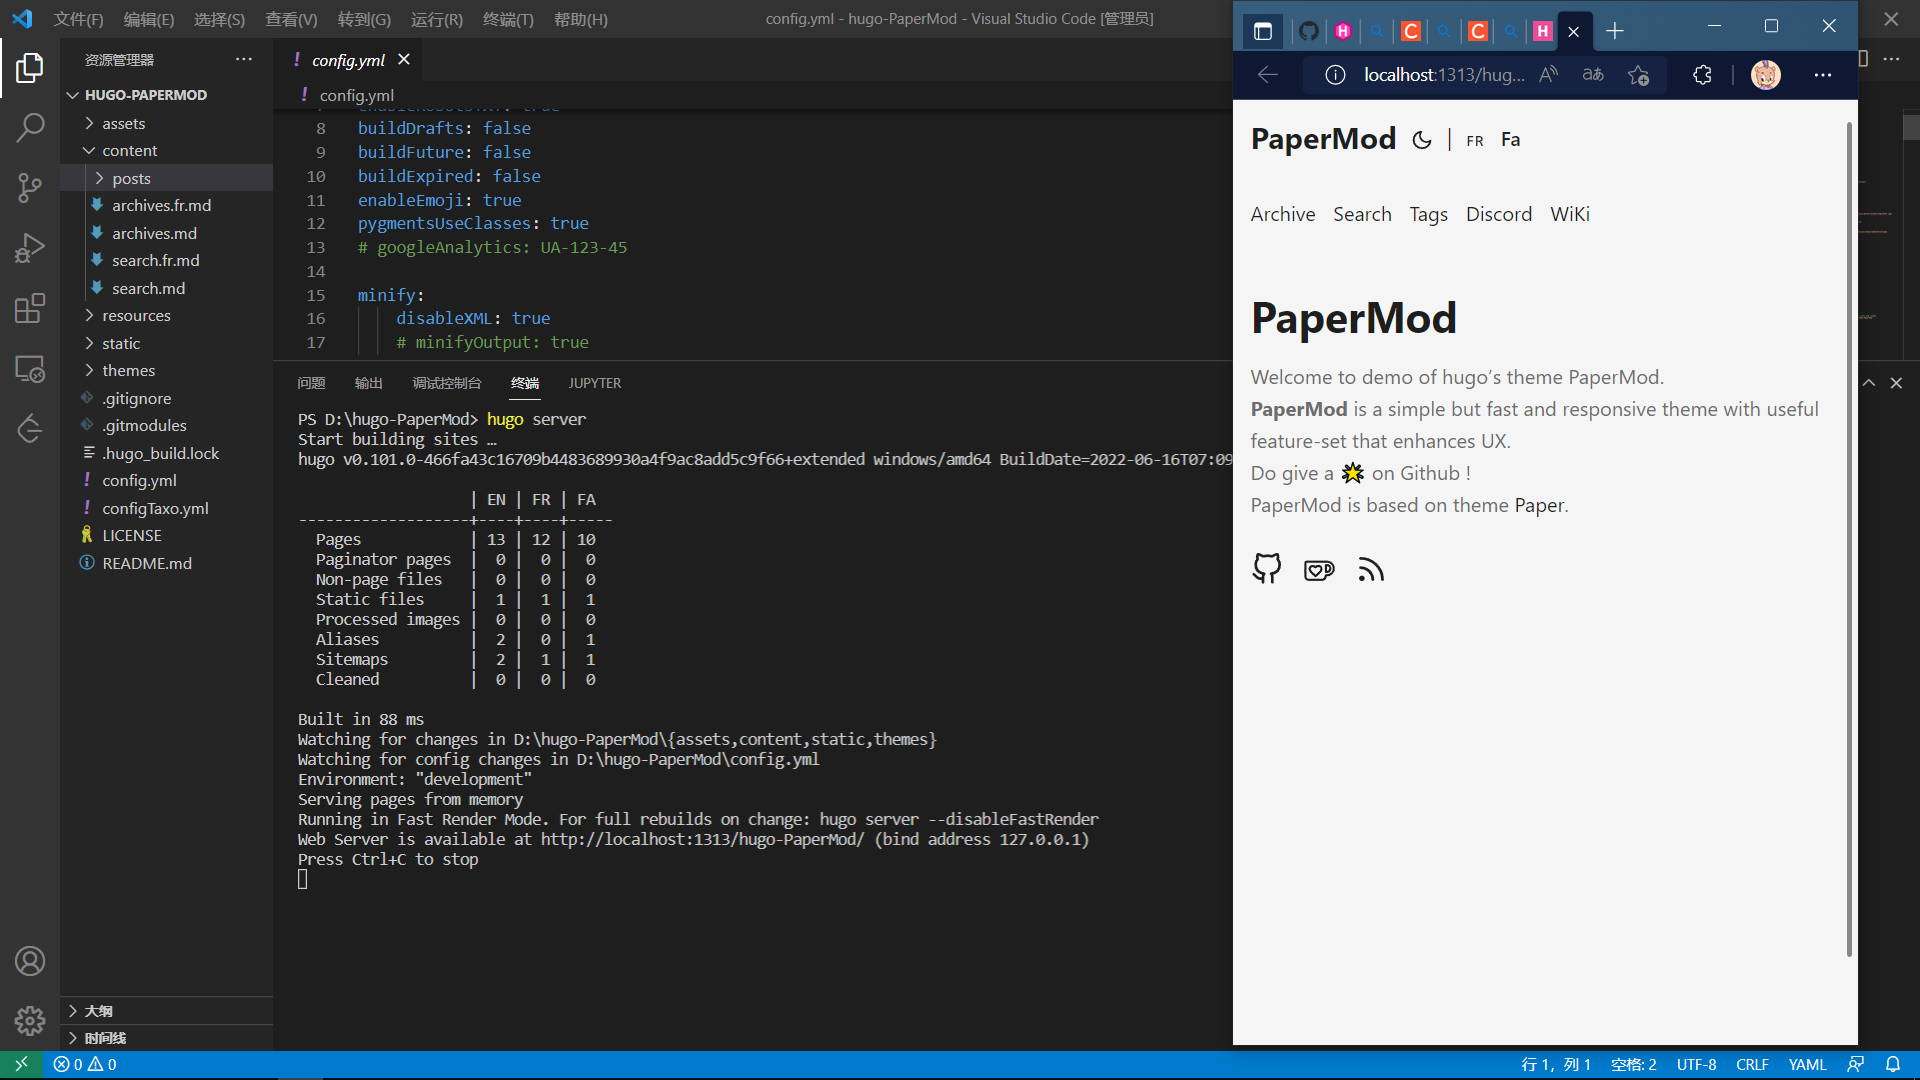Screen dimensions: 1920x1080
Task: Open Source Control view icon
Action: 30,188
